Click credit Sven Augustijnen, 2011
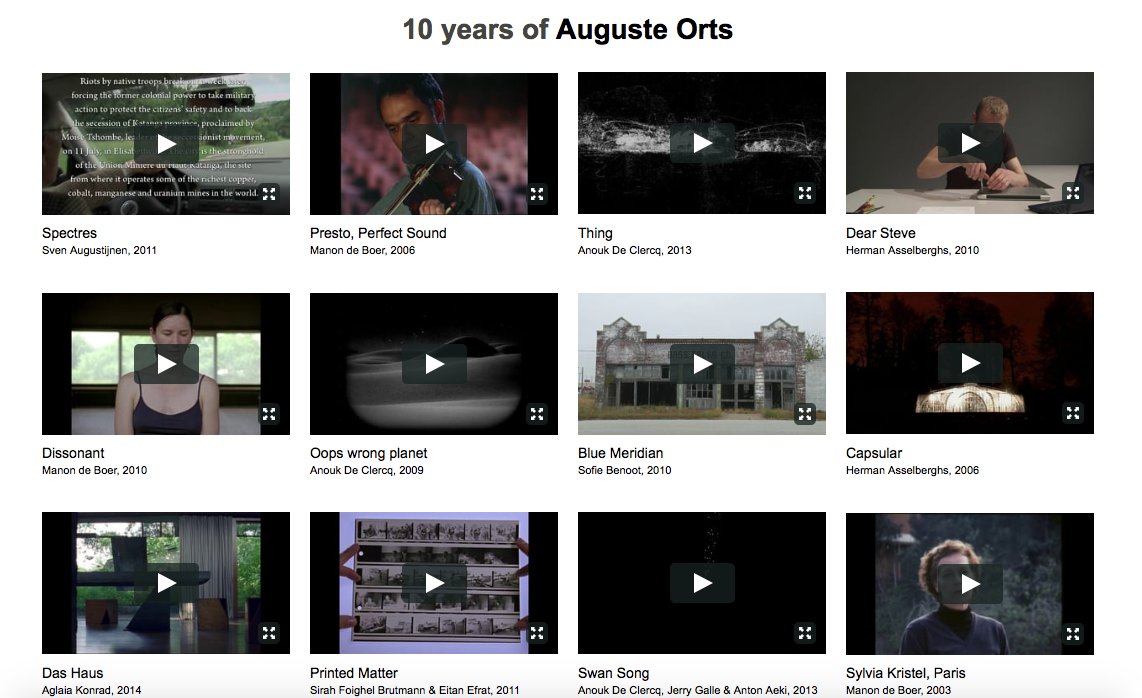Viewport: 1142px width, 698px height. [x=99, y=250]
